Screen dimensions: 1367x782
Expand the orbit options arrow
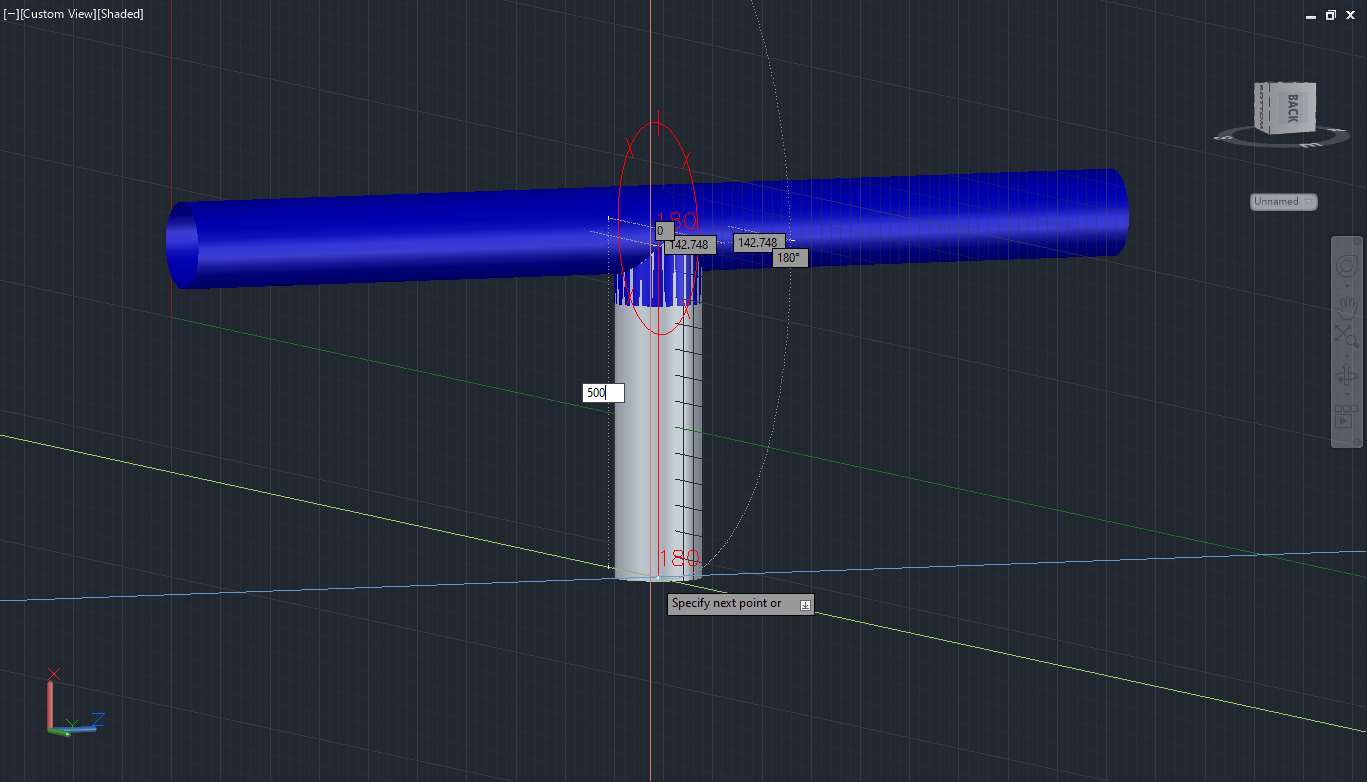pyautogui.click(x=1347, y=394)
